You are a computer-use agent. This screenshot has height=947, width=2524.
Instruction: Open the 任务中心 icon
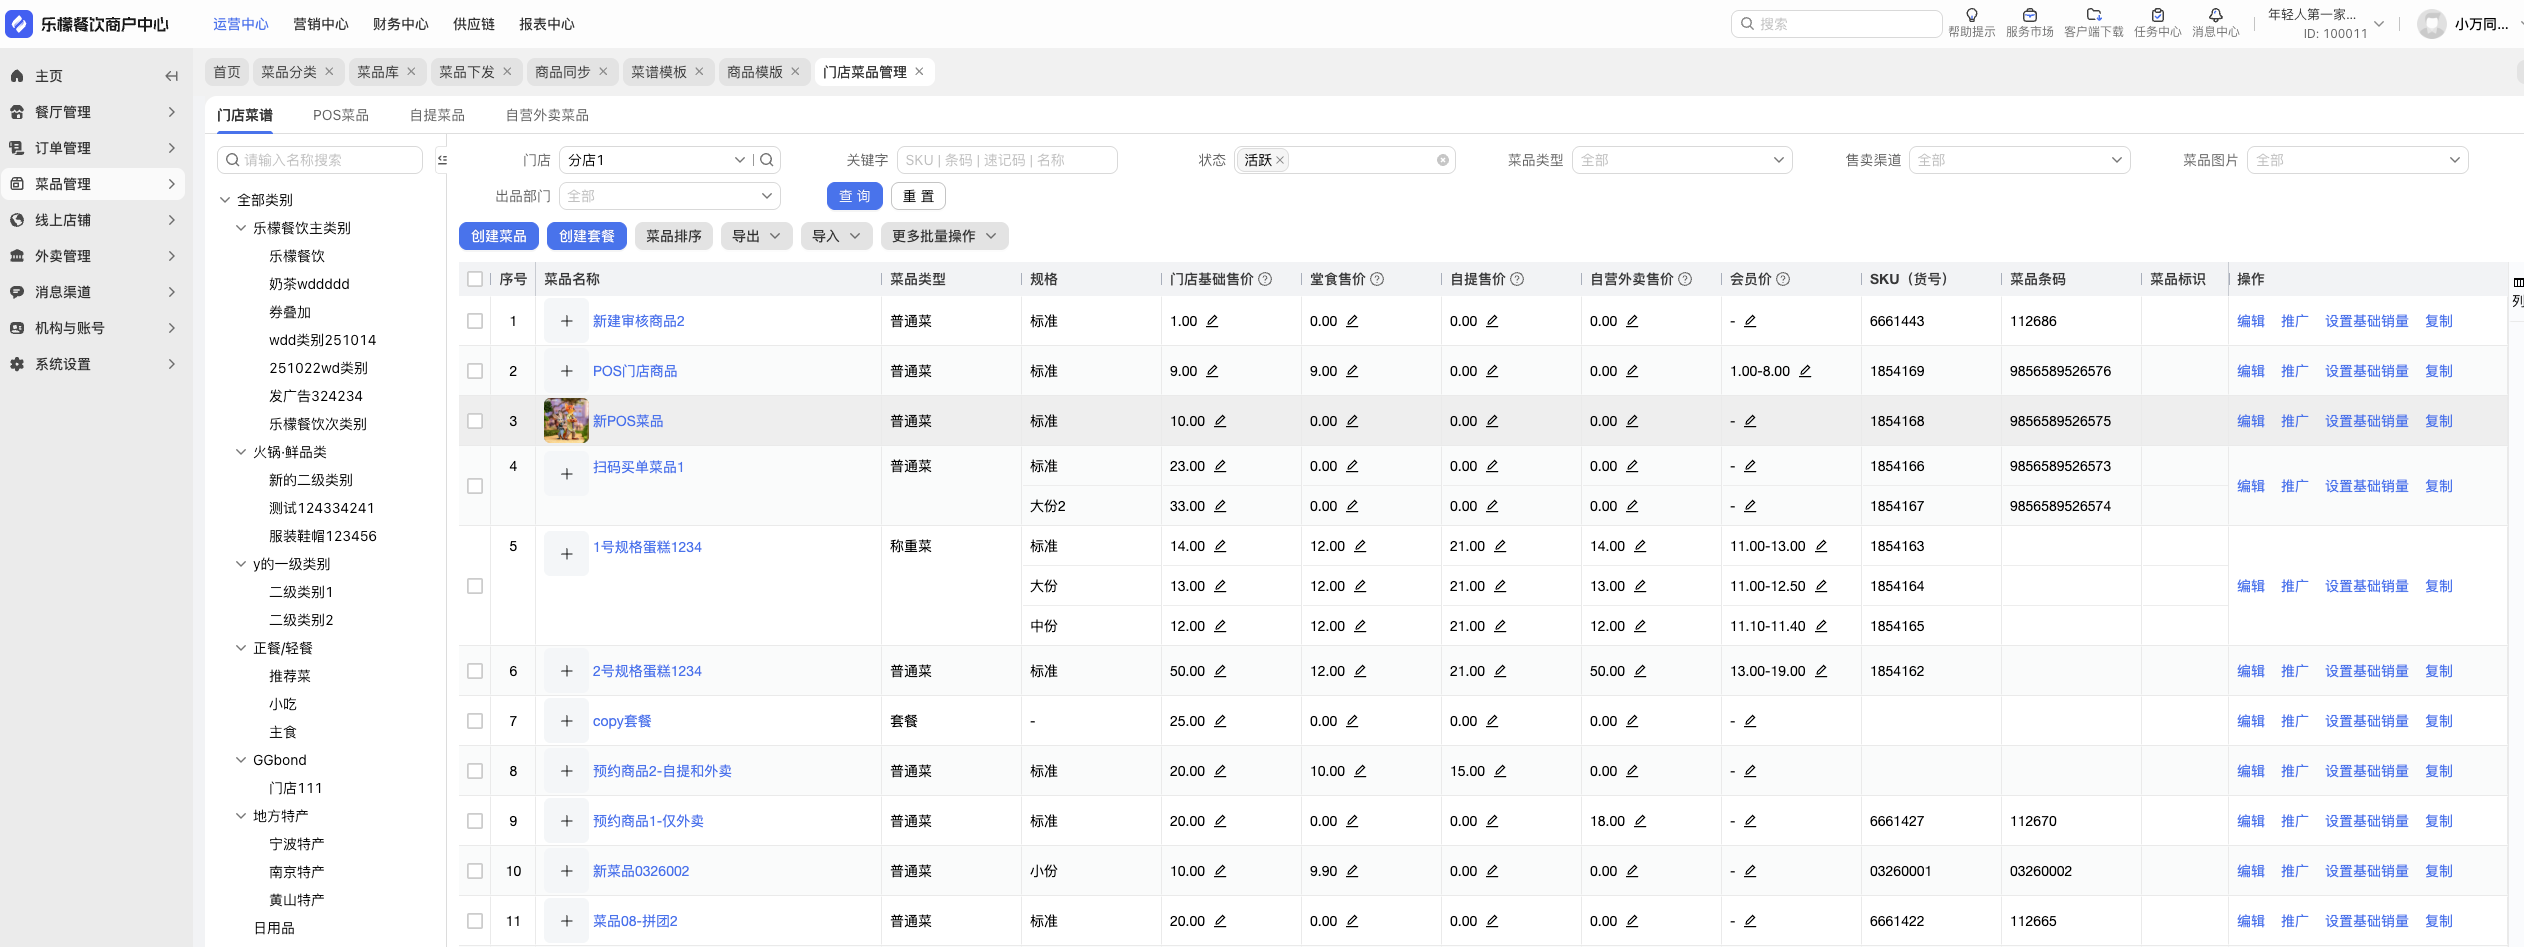pyautogui.click(x=2157, y=16)
